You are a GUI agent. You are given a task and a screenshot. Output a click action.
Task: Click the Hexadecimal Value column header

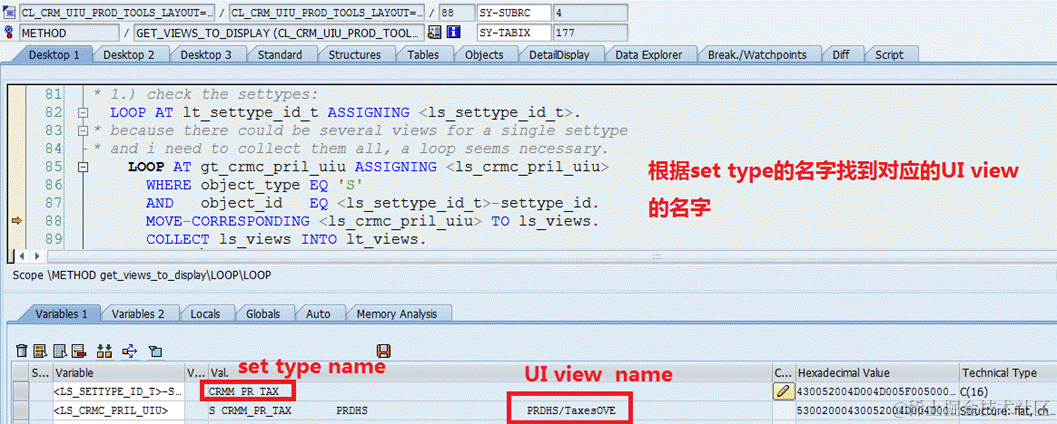(x=877, y=372)
